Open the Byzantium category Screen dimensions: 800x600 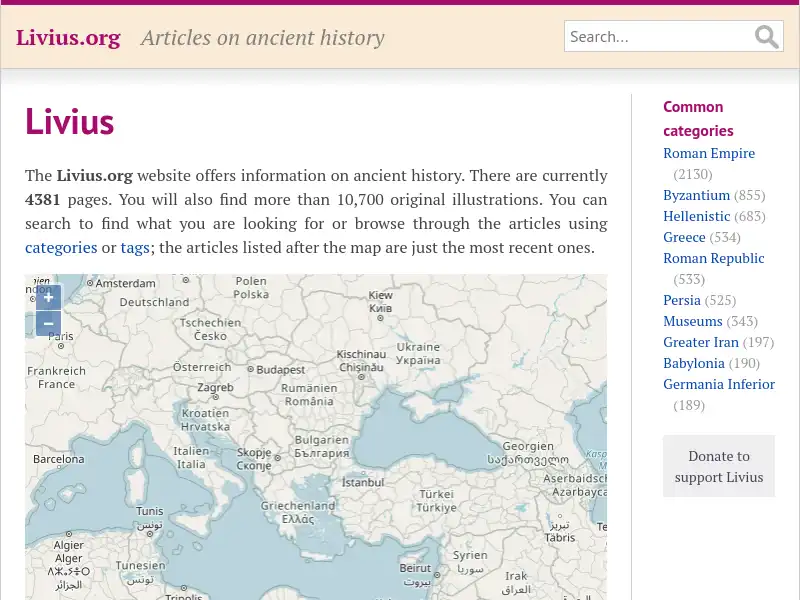[697, 195]
